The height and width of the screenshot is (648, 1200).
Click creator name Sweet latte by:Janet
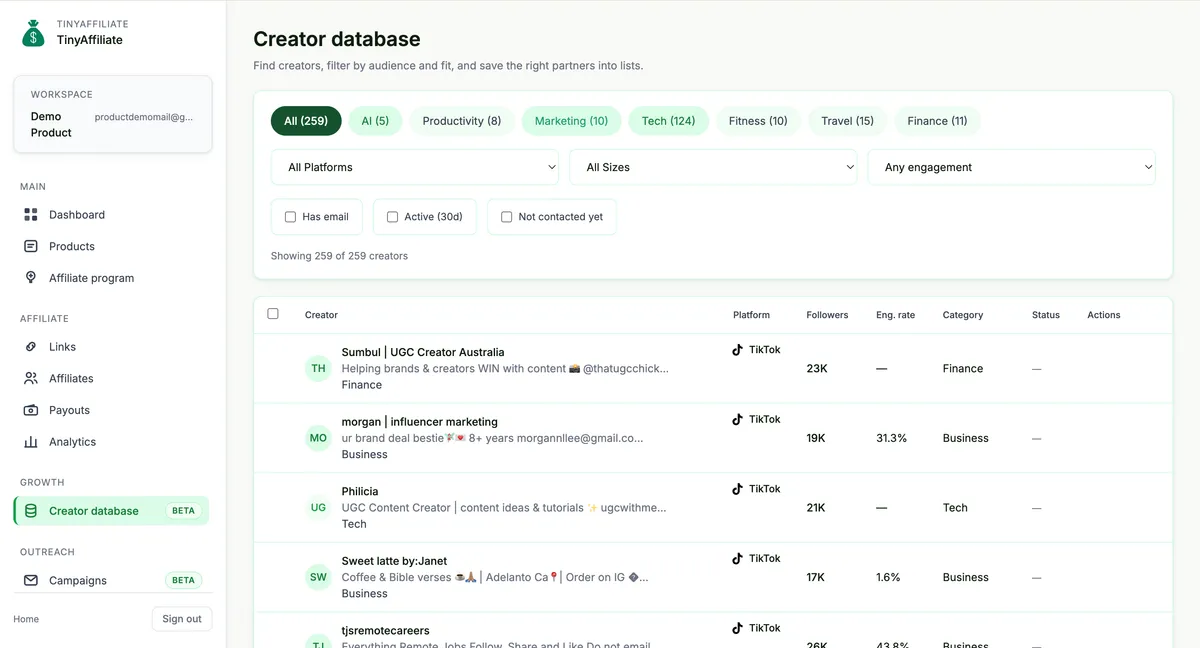(x=394, y=561)
